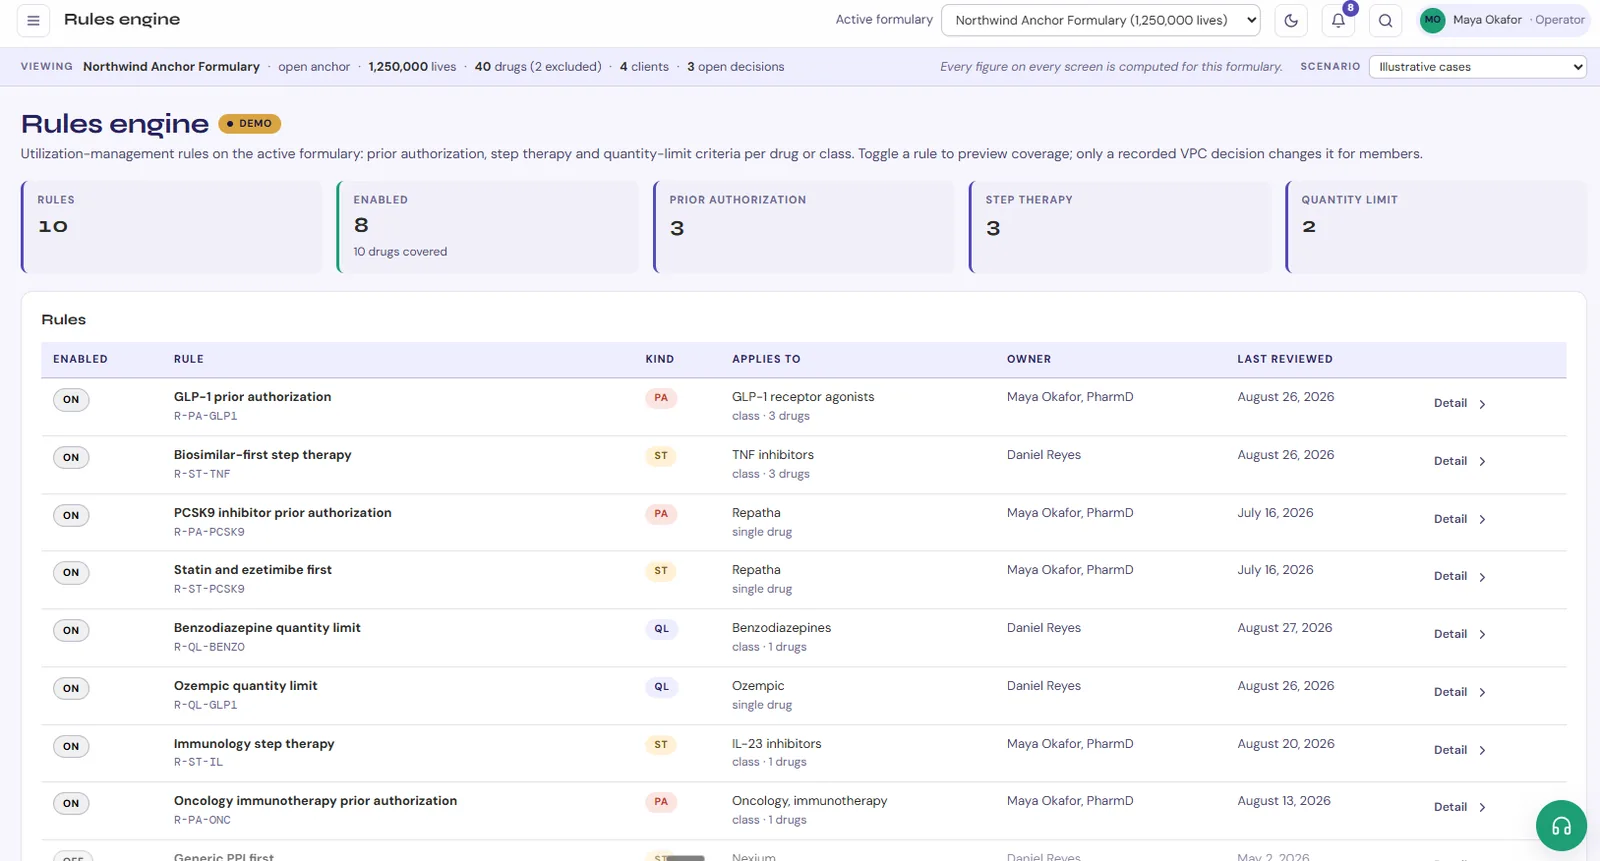The image size is (1600, 861).
Task: Open the search magnifier icon
Action: [1385, 20]
